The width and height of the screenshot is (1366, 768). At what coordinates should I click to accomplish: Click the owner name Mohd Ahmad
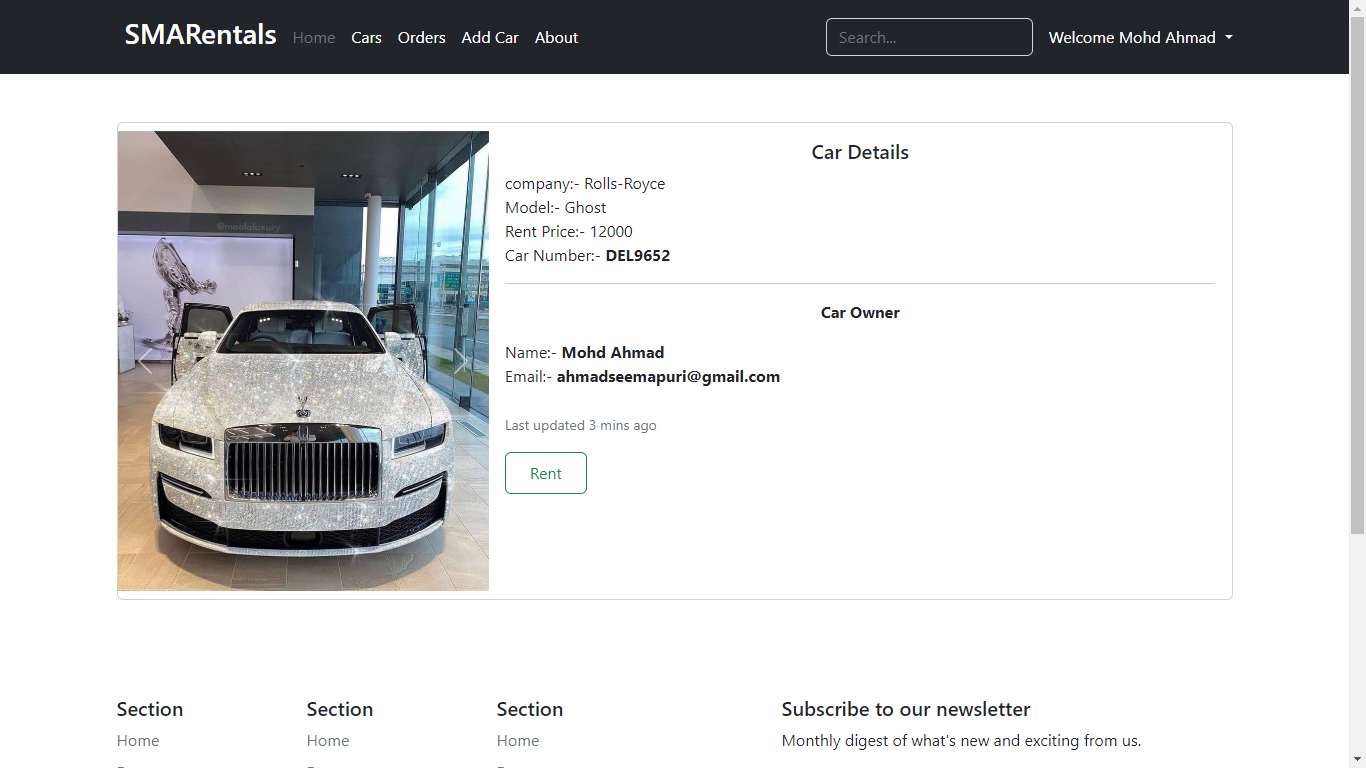[x=613, y=353]
